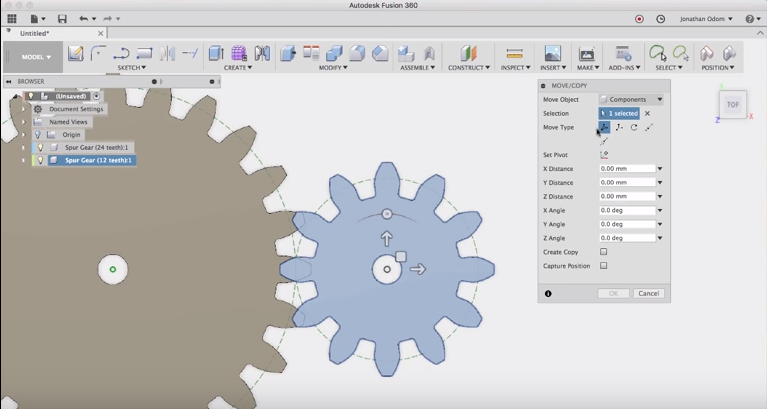This screenshot has width=767, height=409.
Task: Open the ASSEMBLE menu
Action: 417,68
